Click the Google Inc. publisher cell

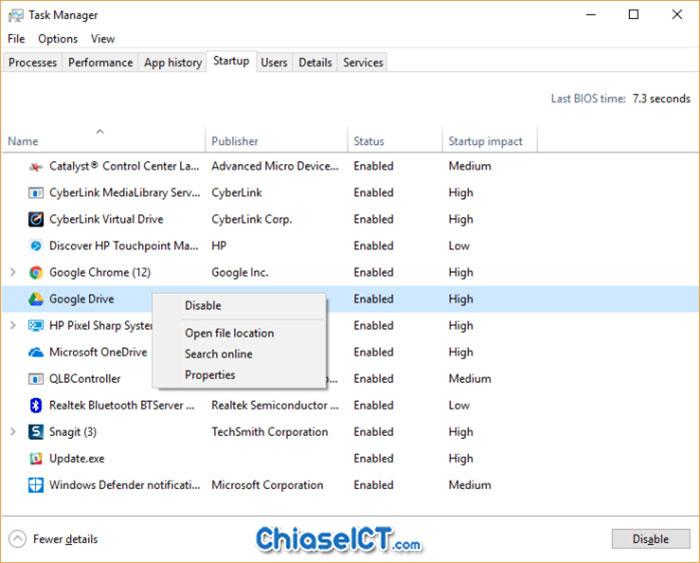(x=240, y=272)
